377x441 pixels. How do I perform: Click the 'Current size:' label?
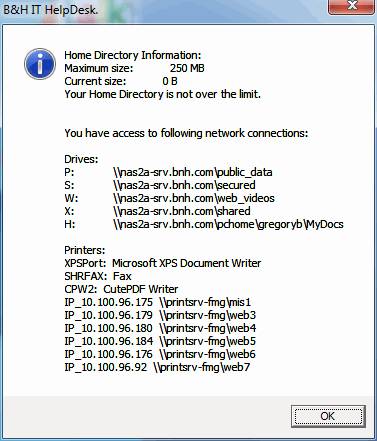[x=95, y=81]
